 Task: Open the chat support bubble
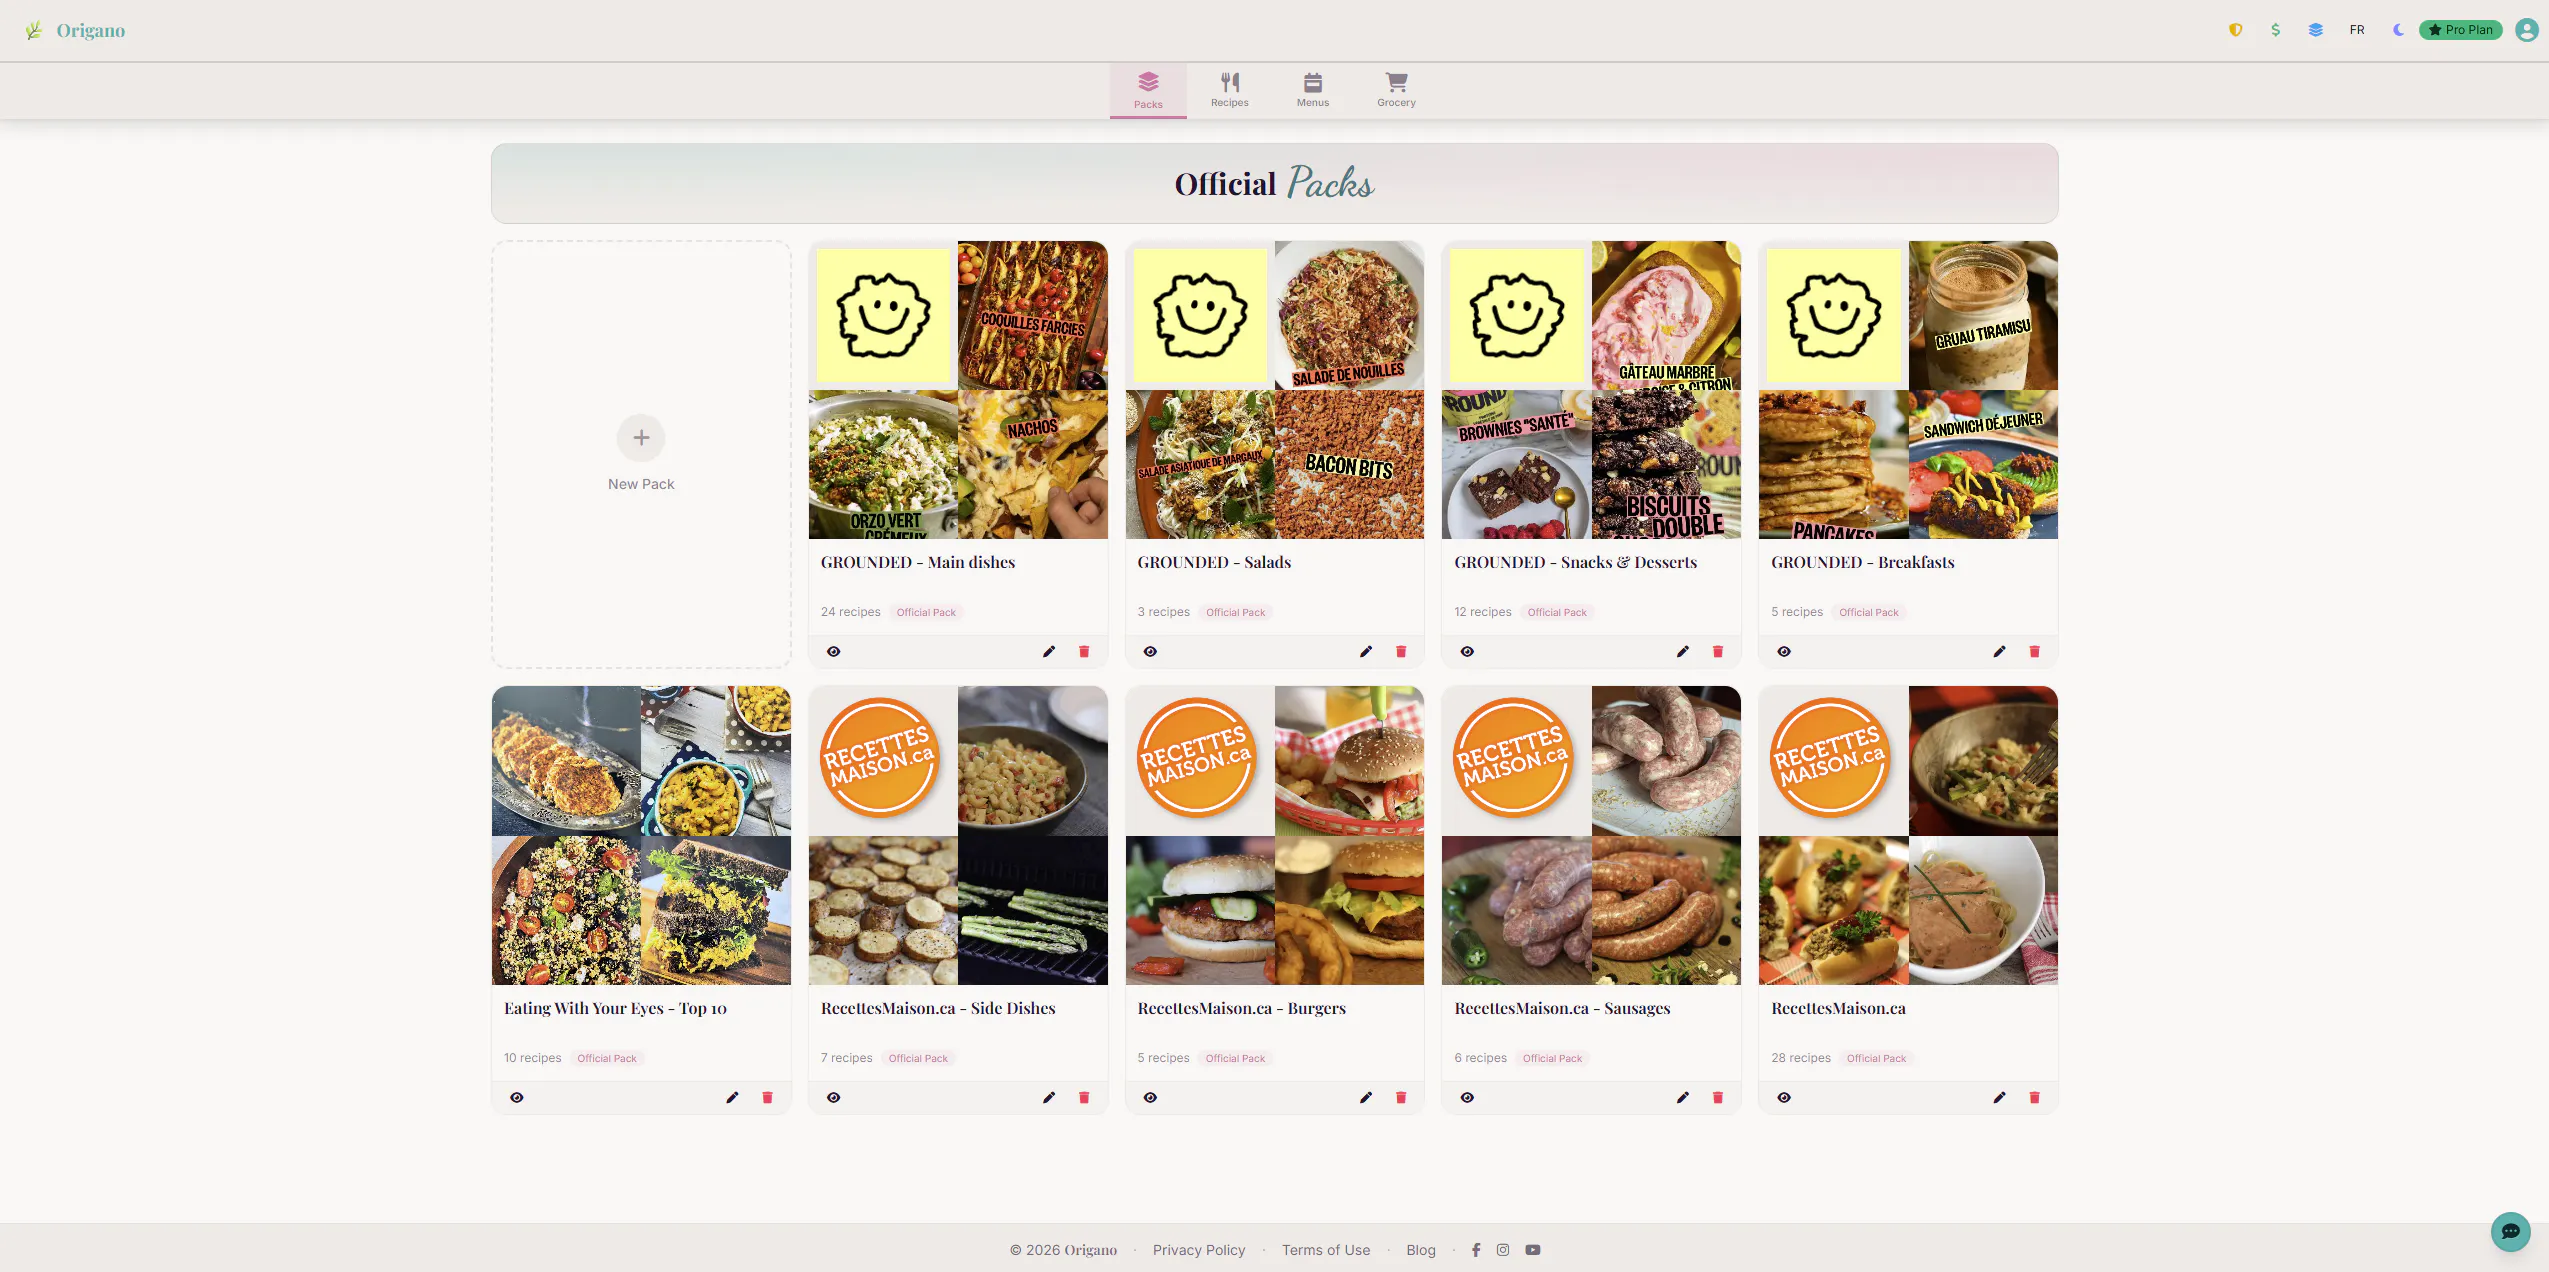[x=2510, y=1232]
